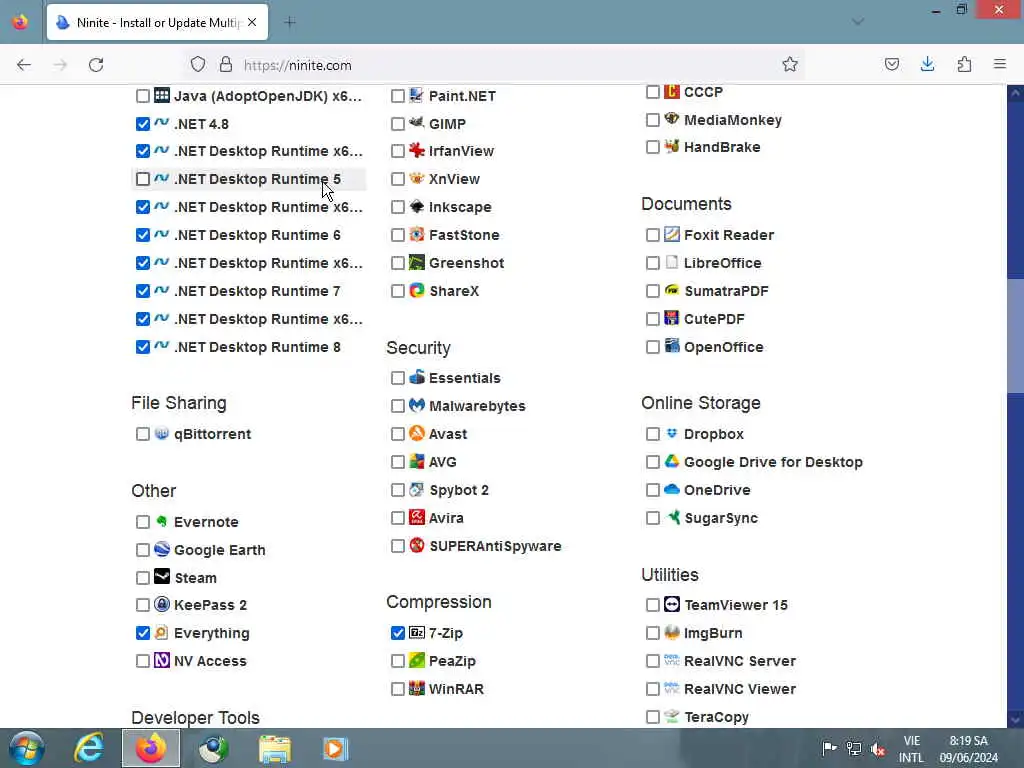Open the Windows Start menu

coord(26,748)
